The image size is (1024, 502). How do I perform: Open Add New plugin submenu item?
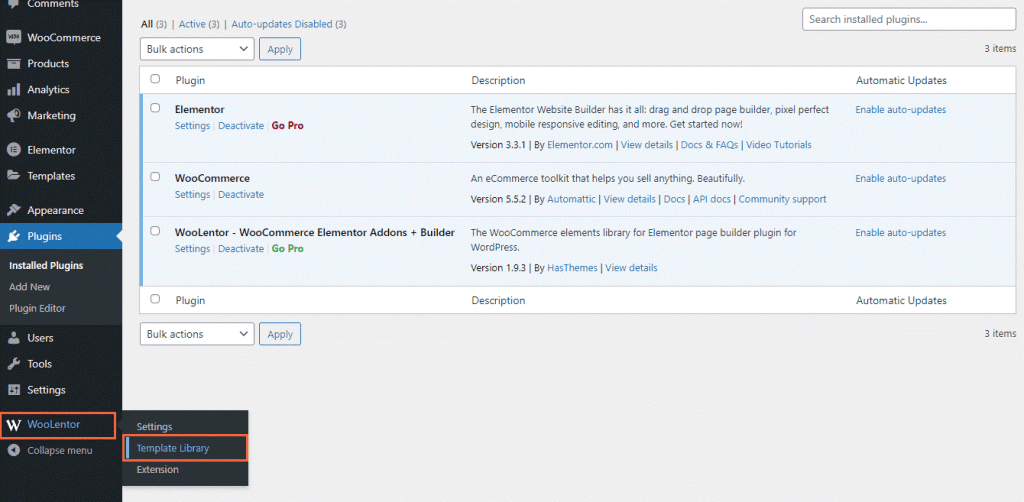(x=29, y=287)
